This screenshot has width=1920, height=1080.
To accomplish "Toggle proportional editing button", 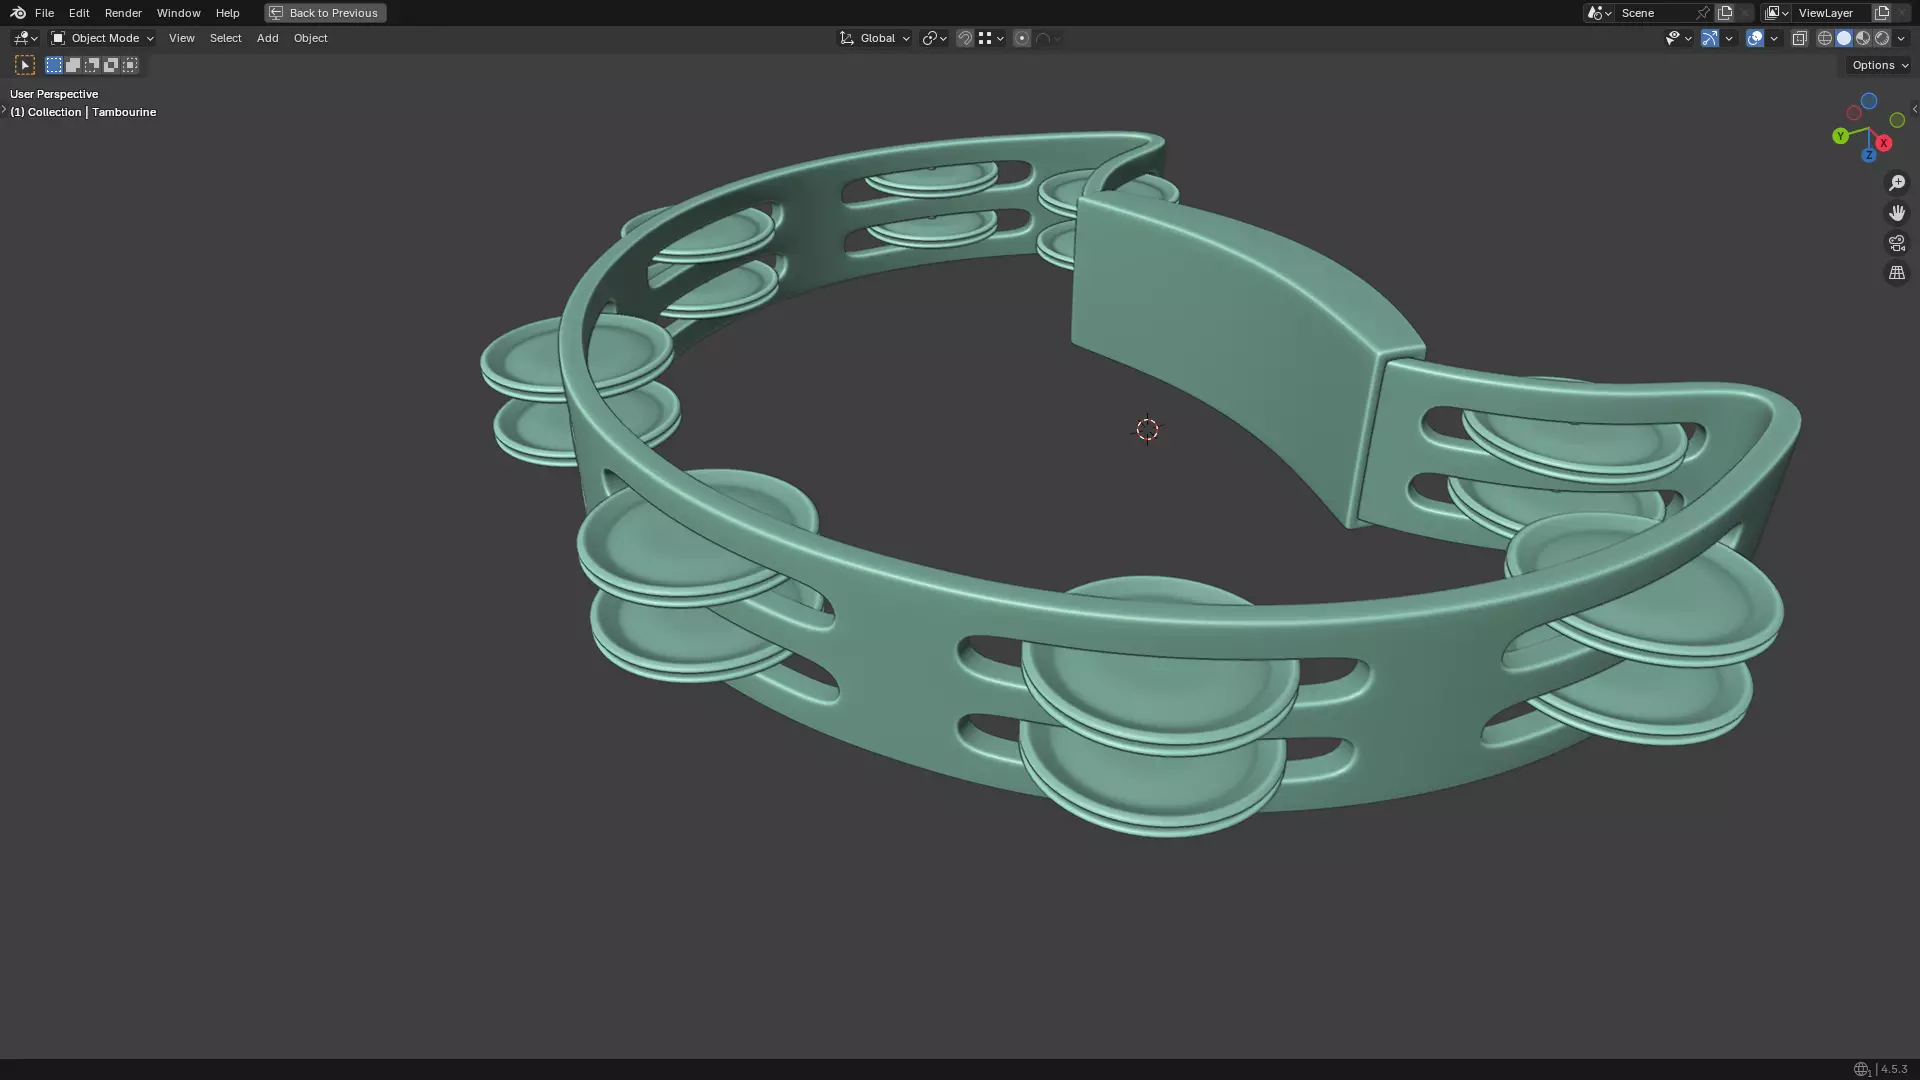I will [x=1022, y=38].
